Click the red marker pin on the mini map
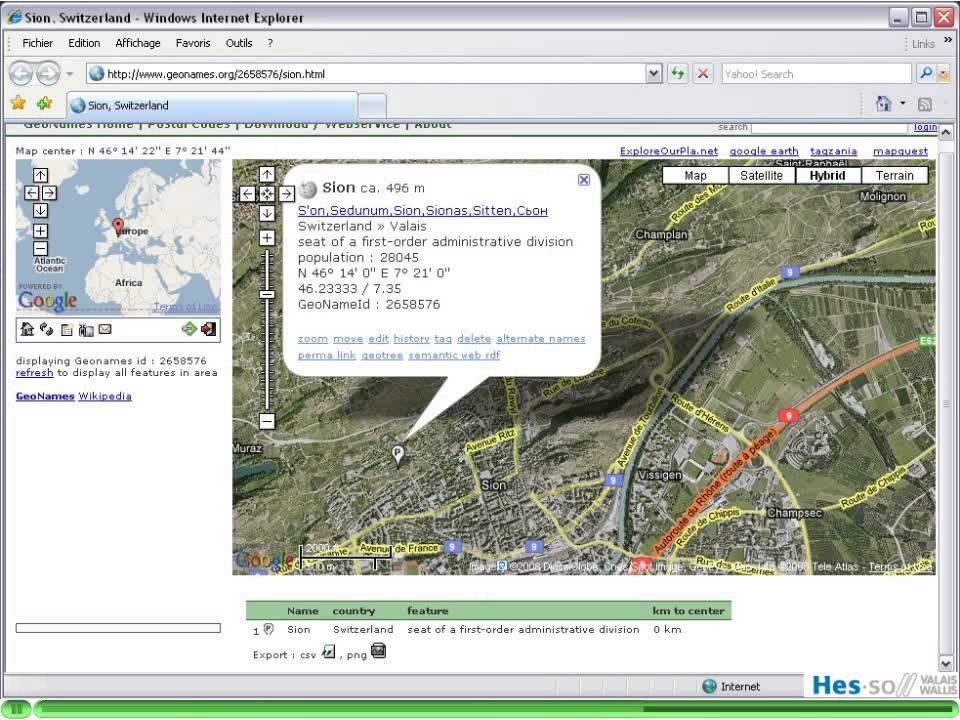 [118, 227]
